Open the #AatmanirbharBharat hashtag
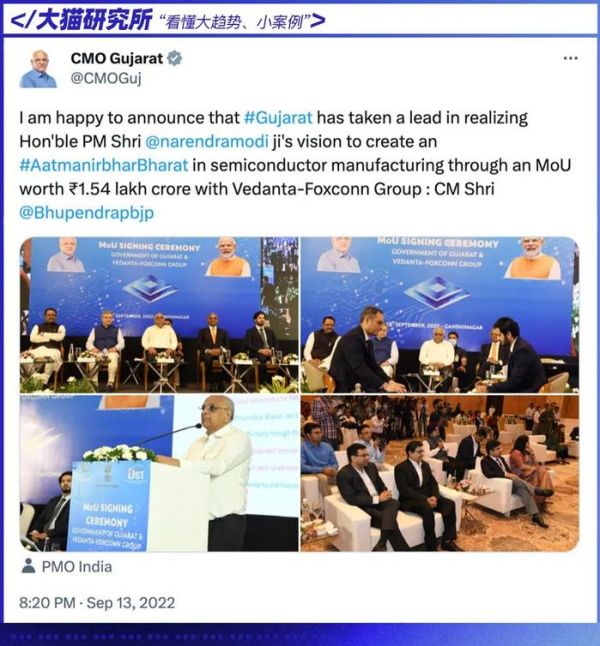This screenshot has width=600, height=646. click(x=103, y=165)
